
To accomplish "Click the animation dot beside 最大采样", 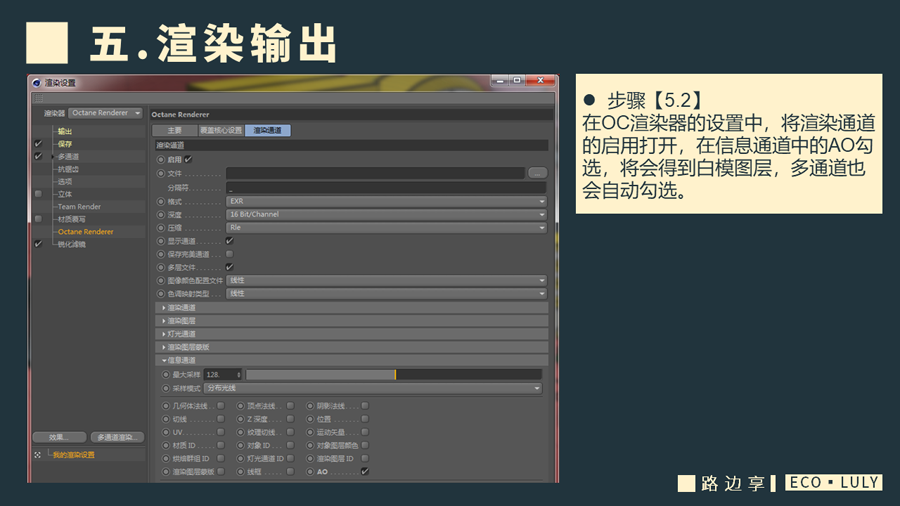I will click(x=166, y=375).
